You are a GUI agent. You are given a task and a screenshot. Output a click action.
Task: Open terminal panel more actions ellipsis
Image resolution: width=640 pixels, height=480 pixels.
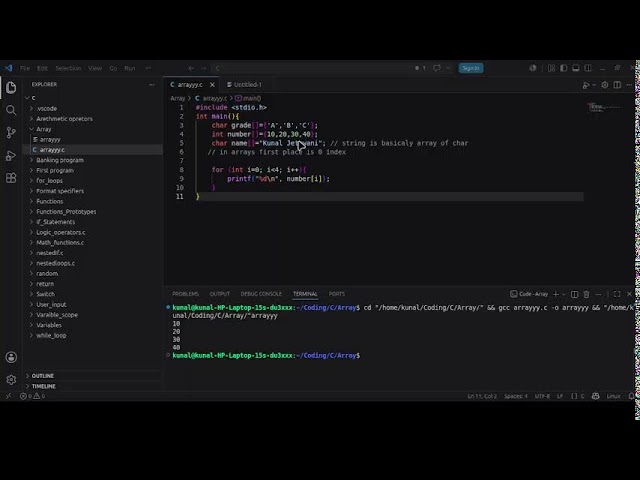click(x=598, y=294)
